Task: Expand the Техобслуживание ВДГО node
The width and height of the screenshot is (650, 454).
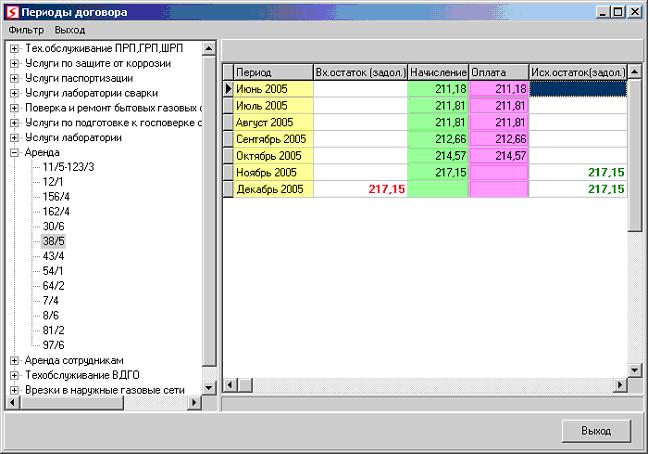Action: [15, 375]
